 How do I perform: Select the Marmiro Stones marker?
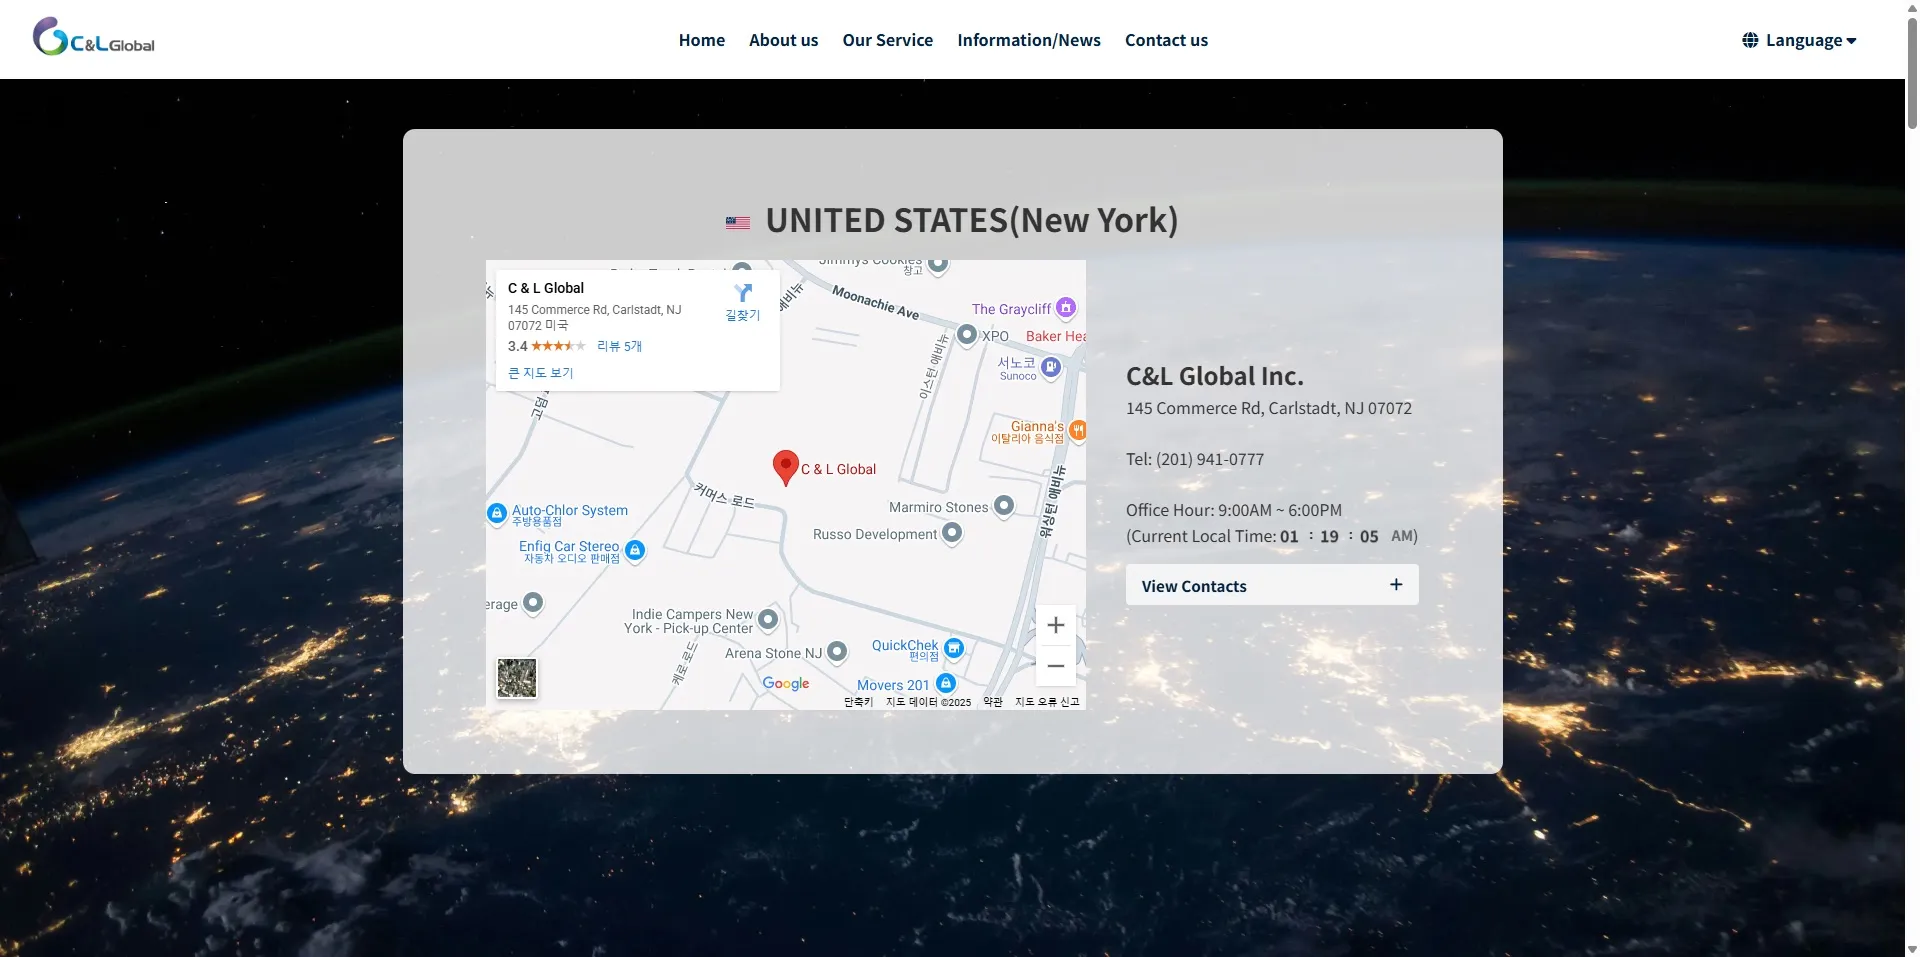(x=1004, y=506)
